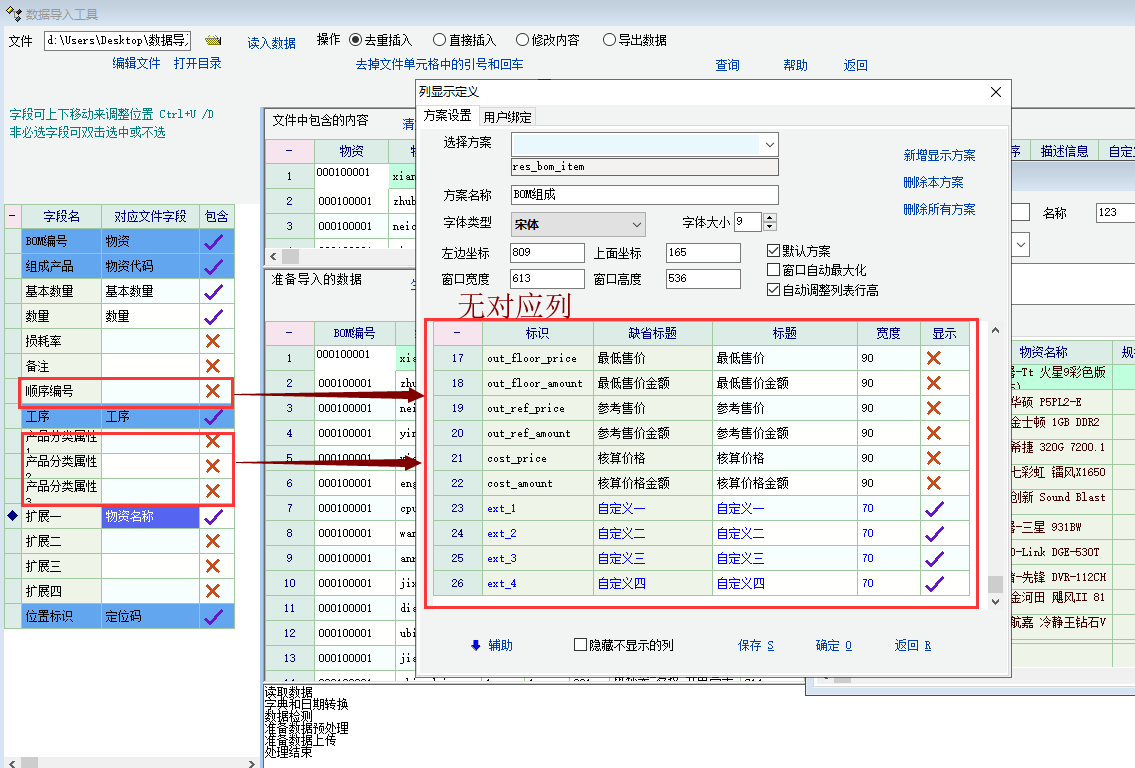The height and width of the screenshot is (768, 1135).
Task: Click the 保存 S button
Action: click(755, 645)
